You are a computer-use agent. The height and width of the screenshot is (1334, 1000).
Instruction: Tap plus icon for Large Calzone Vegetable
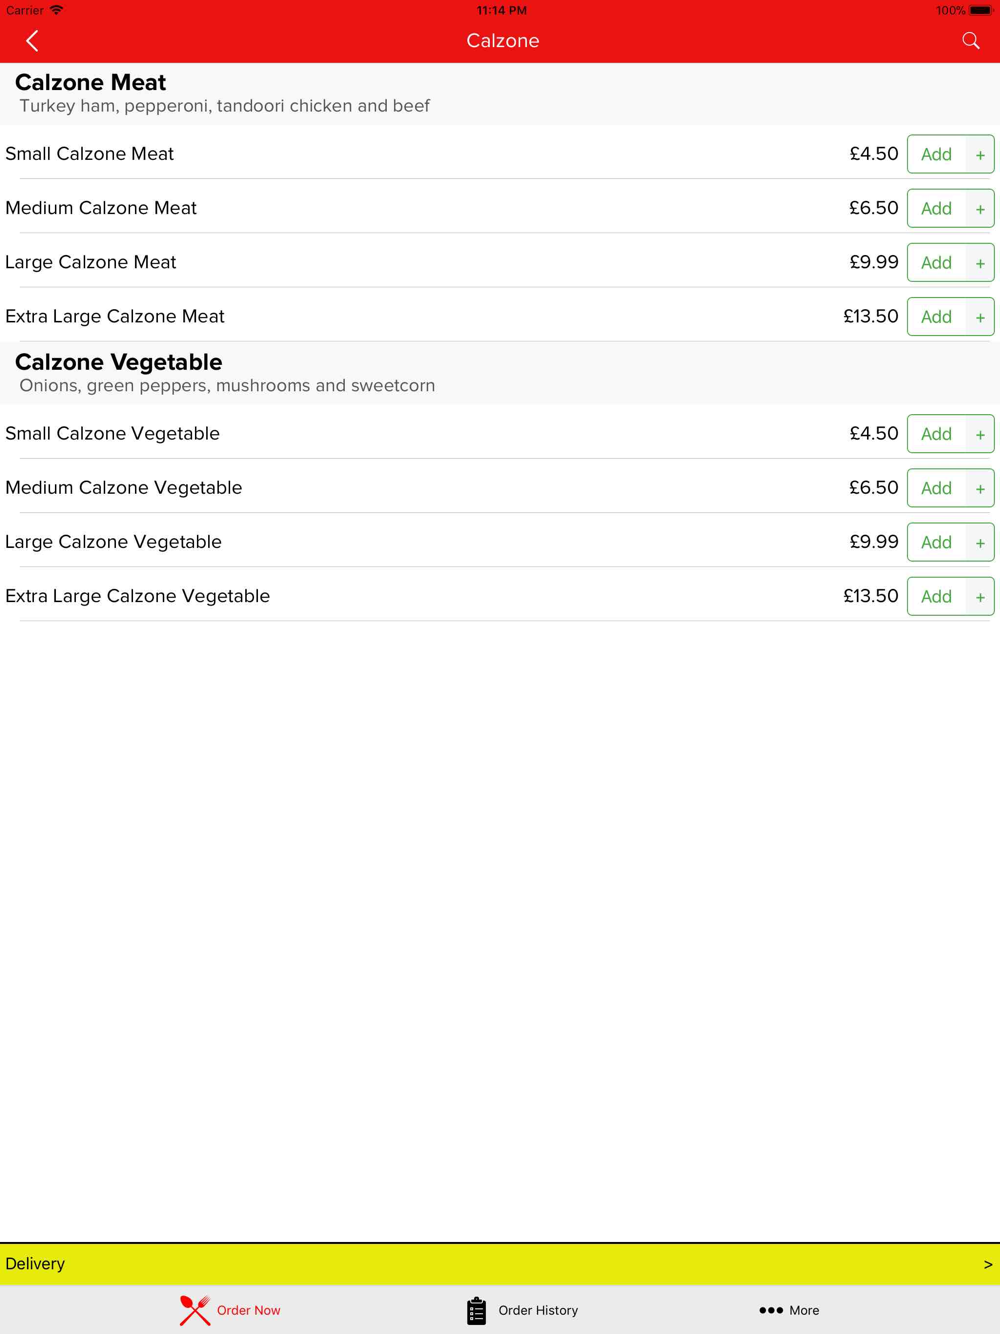point(980,543)
